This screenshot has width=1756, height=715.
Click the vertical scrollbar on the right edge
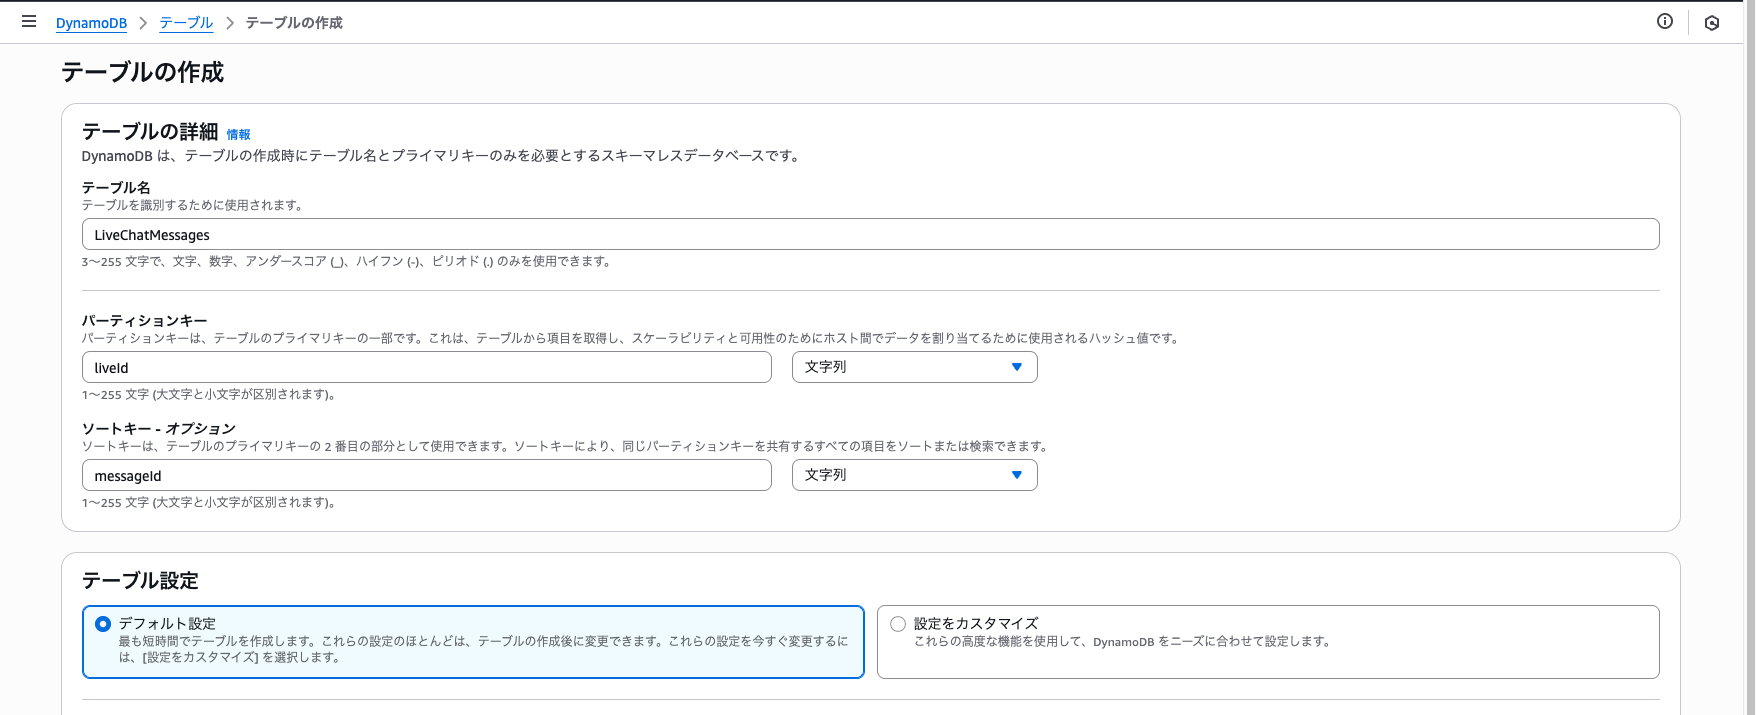pos(1749,360)
